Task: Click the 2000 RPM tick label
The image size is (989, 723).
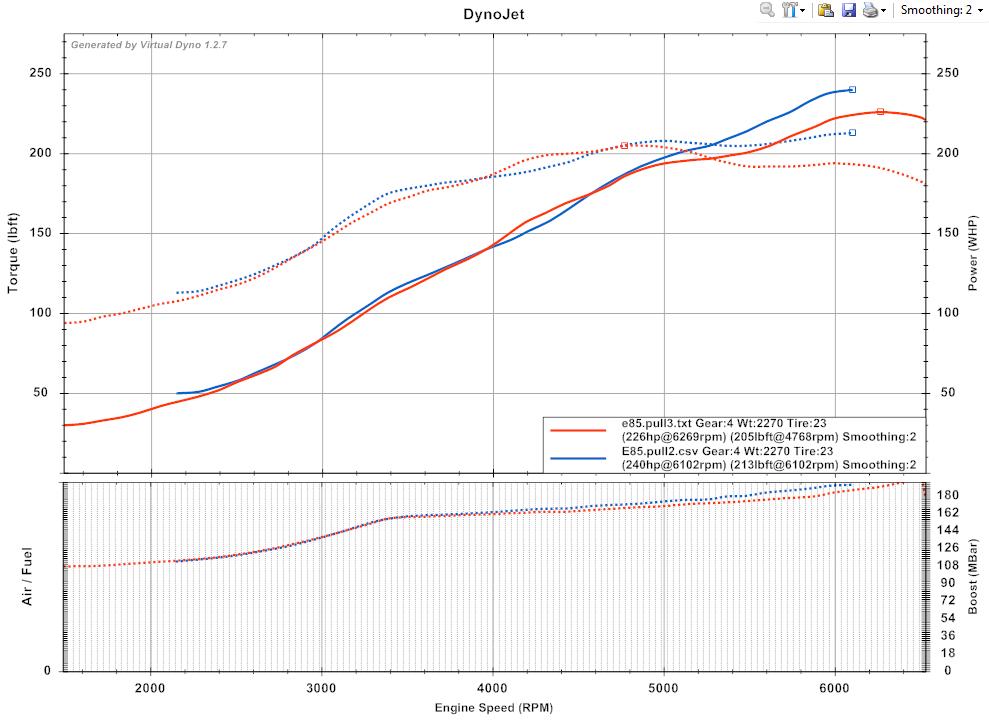Action: click(x=151, y=688)
